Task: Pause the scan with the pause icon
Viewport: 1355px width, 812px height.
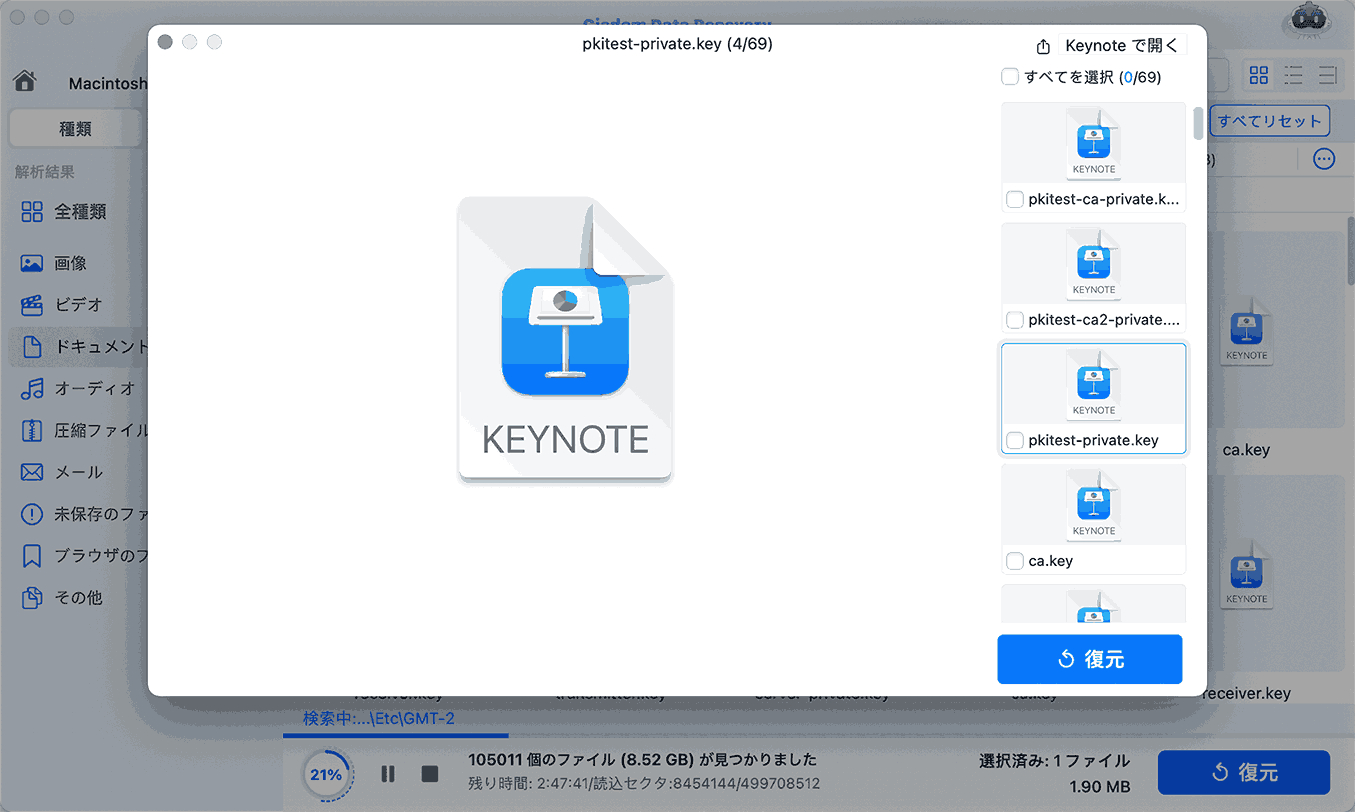Action: 388,773
